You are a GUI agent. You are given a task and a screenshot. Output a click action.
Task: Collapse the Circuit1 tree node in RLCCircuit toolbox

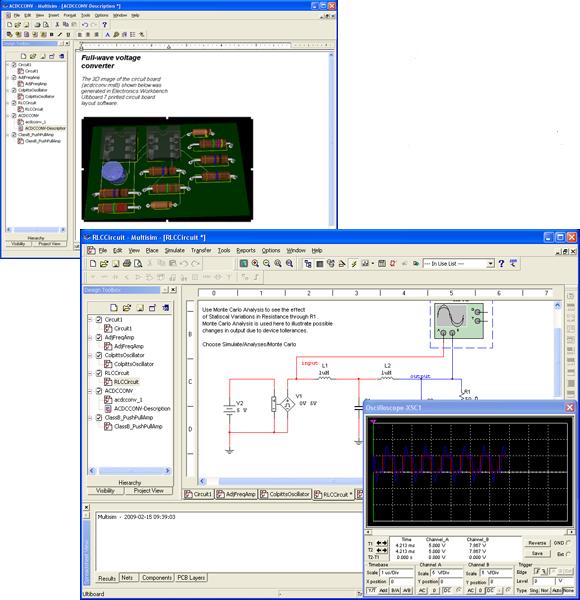click(x=91, y=320)
